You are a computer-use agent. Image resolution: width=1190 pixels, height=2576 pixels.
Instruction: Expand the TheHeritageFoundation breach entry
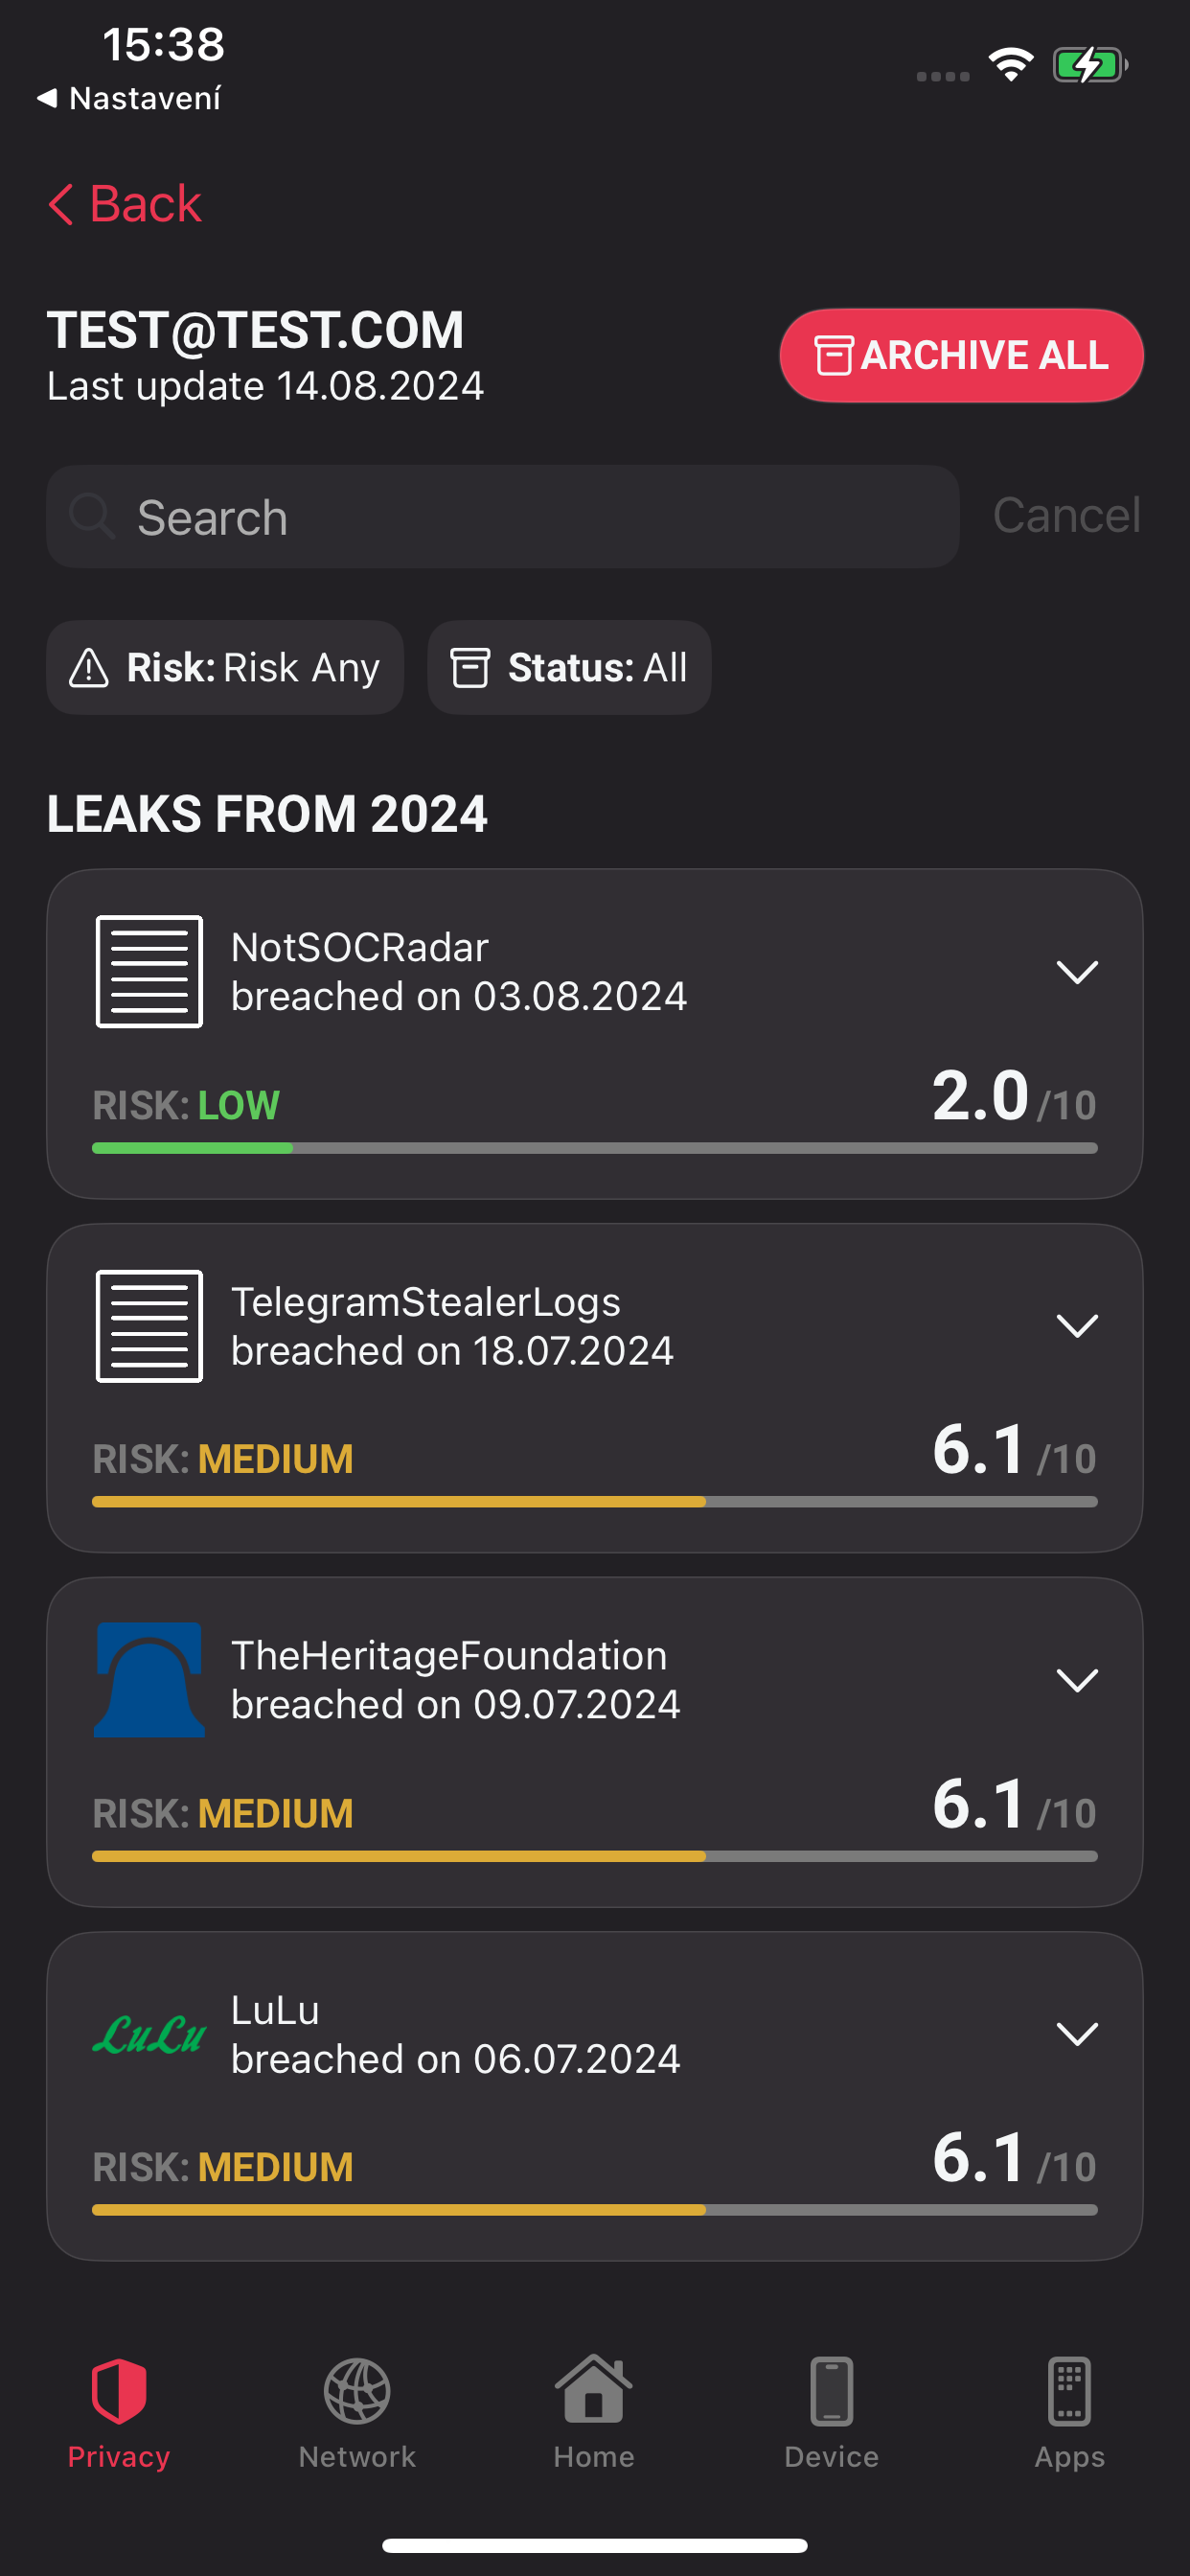[1076, 1680]
